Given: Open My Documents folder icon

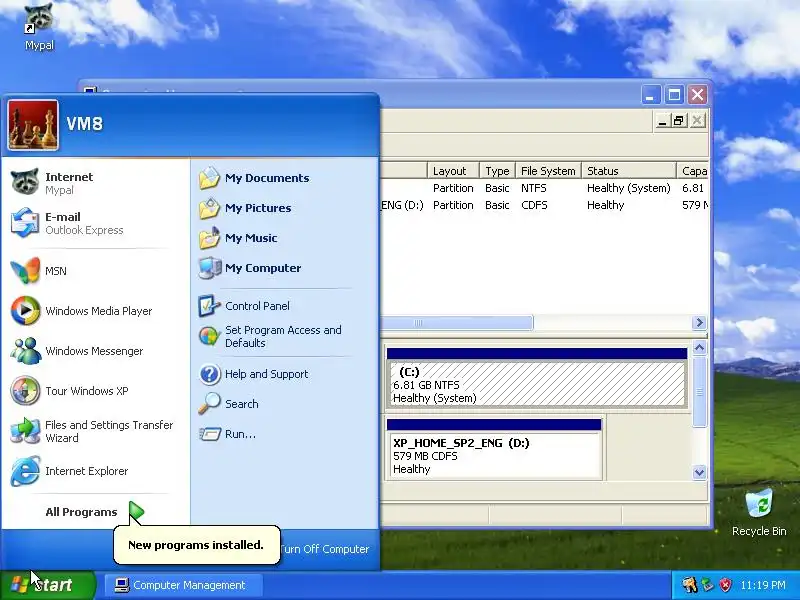Looking at the screenshot, I should [209, 178].
